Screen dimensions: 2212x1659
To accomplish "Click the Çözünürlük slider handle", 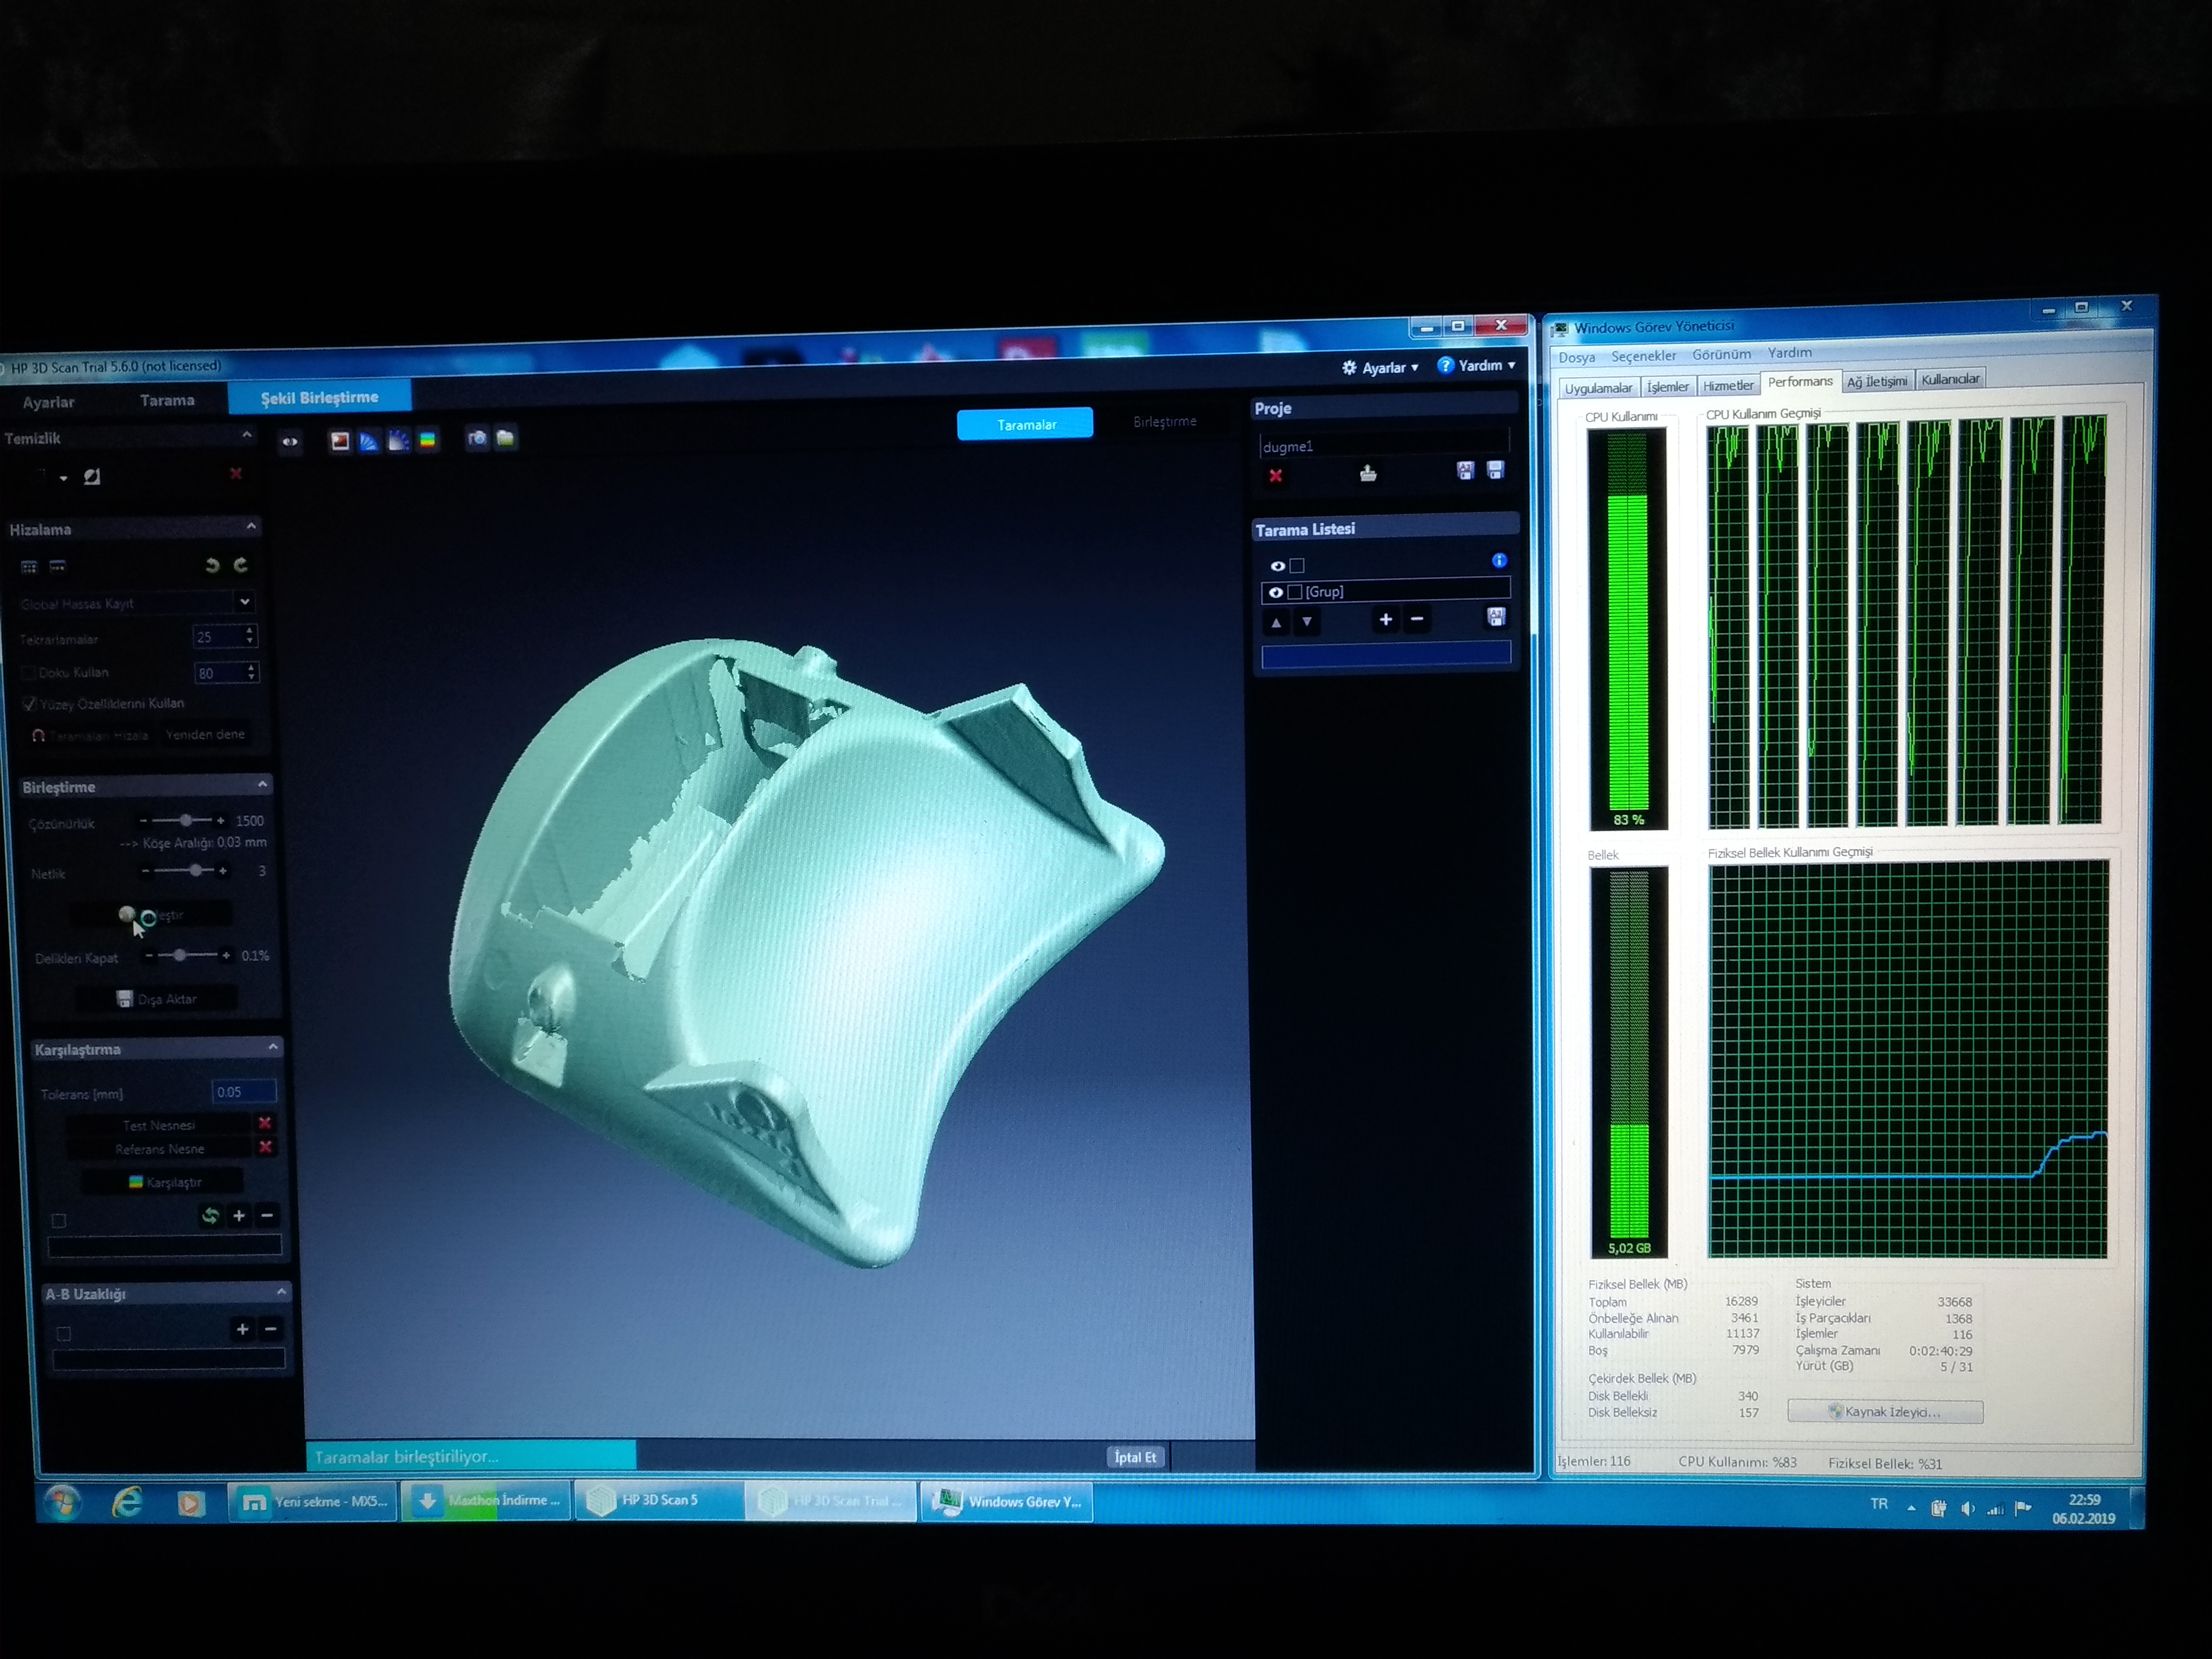I will coord(186,820).
